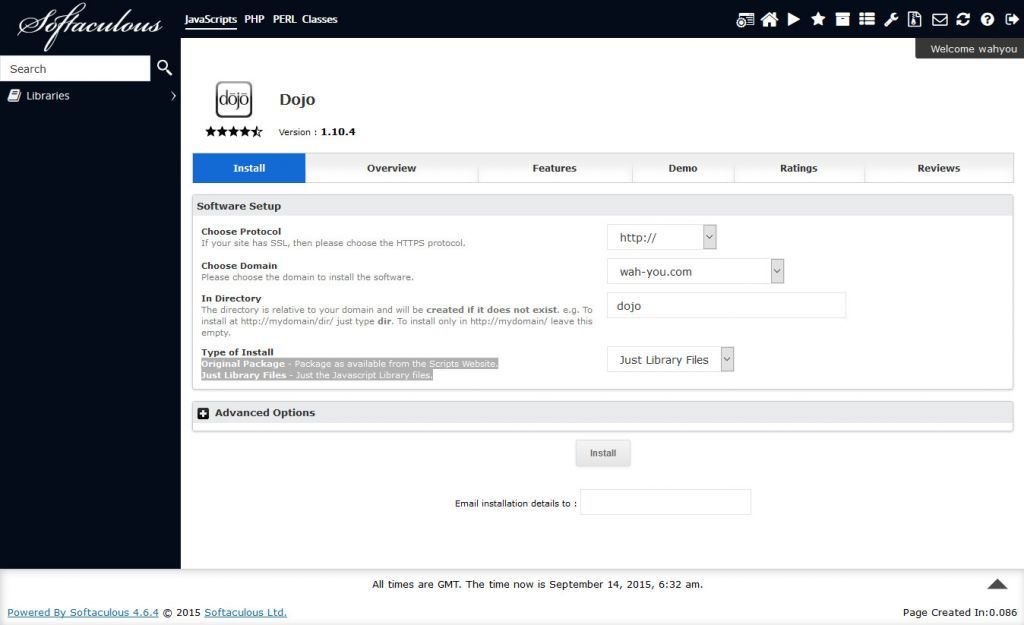This screenshot has width=1024, height=625.
Task: Switch to the Reviews tab
Action: point(938,168)
